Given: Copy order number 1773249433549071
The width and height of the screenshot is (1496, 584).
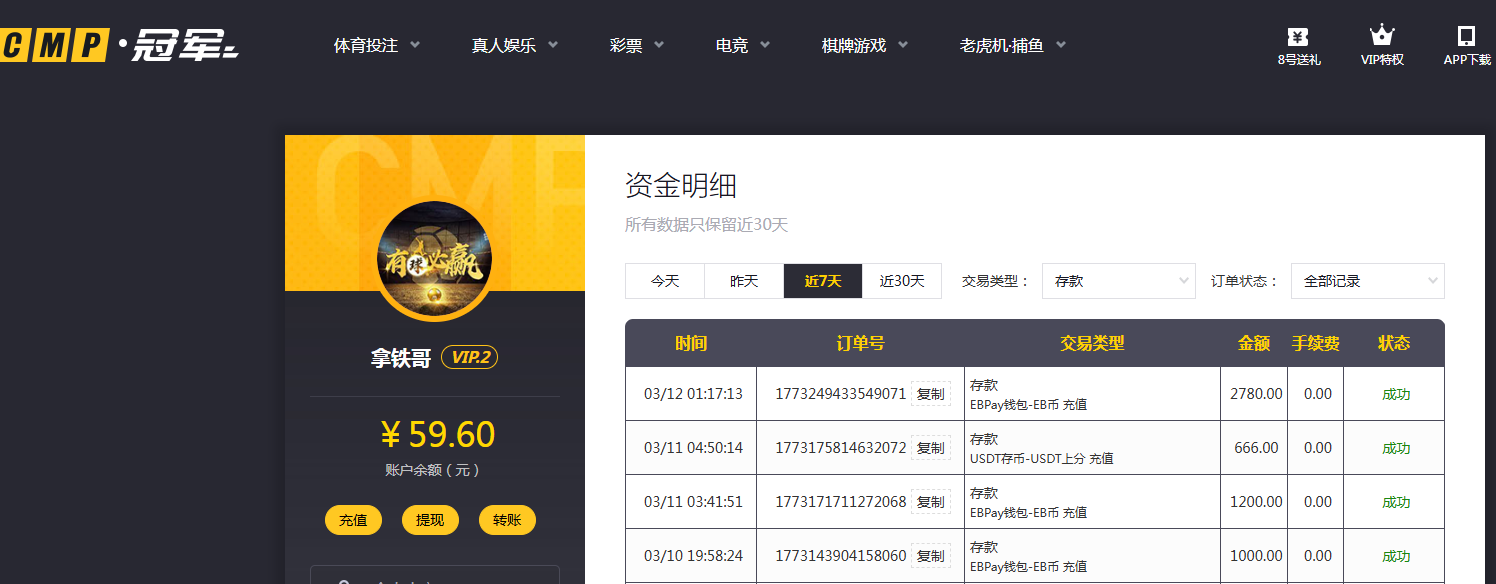Looking at the screenshot, I should tap(930, 394).
